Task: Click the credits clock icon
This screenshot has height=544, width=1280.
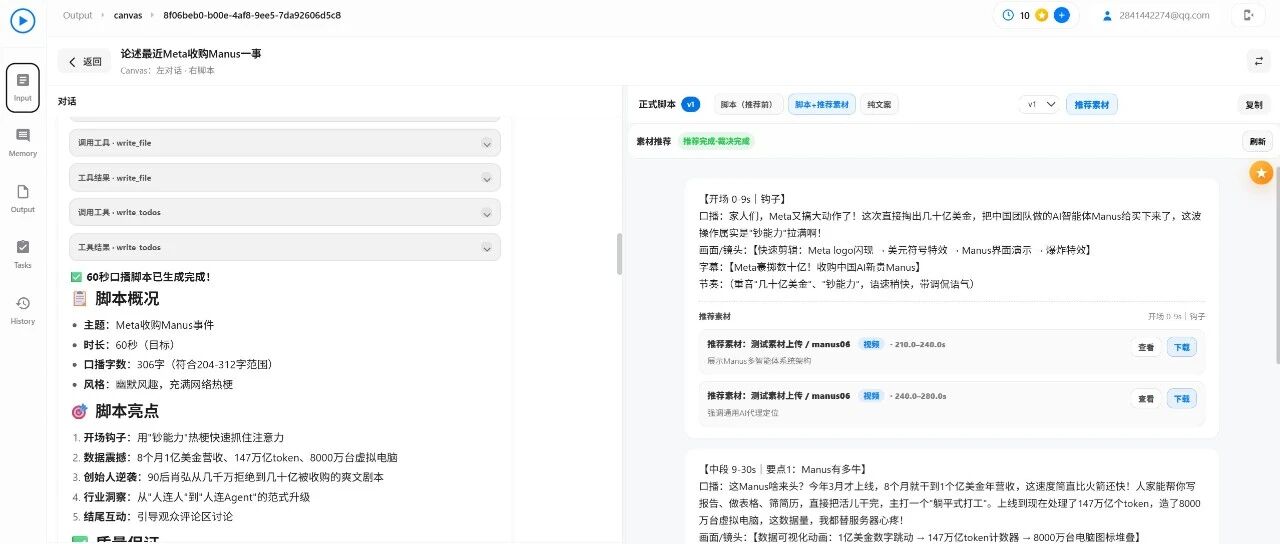Action: (1008, 15)
